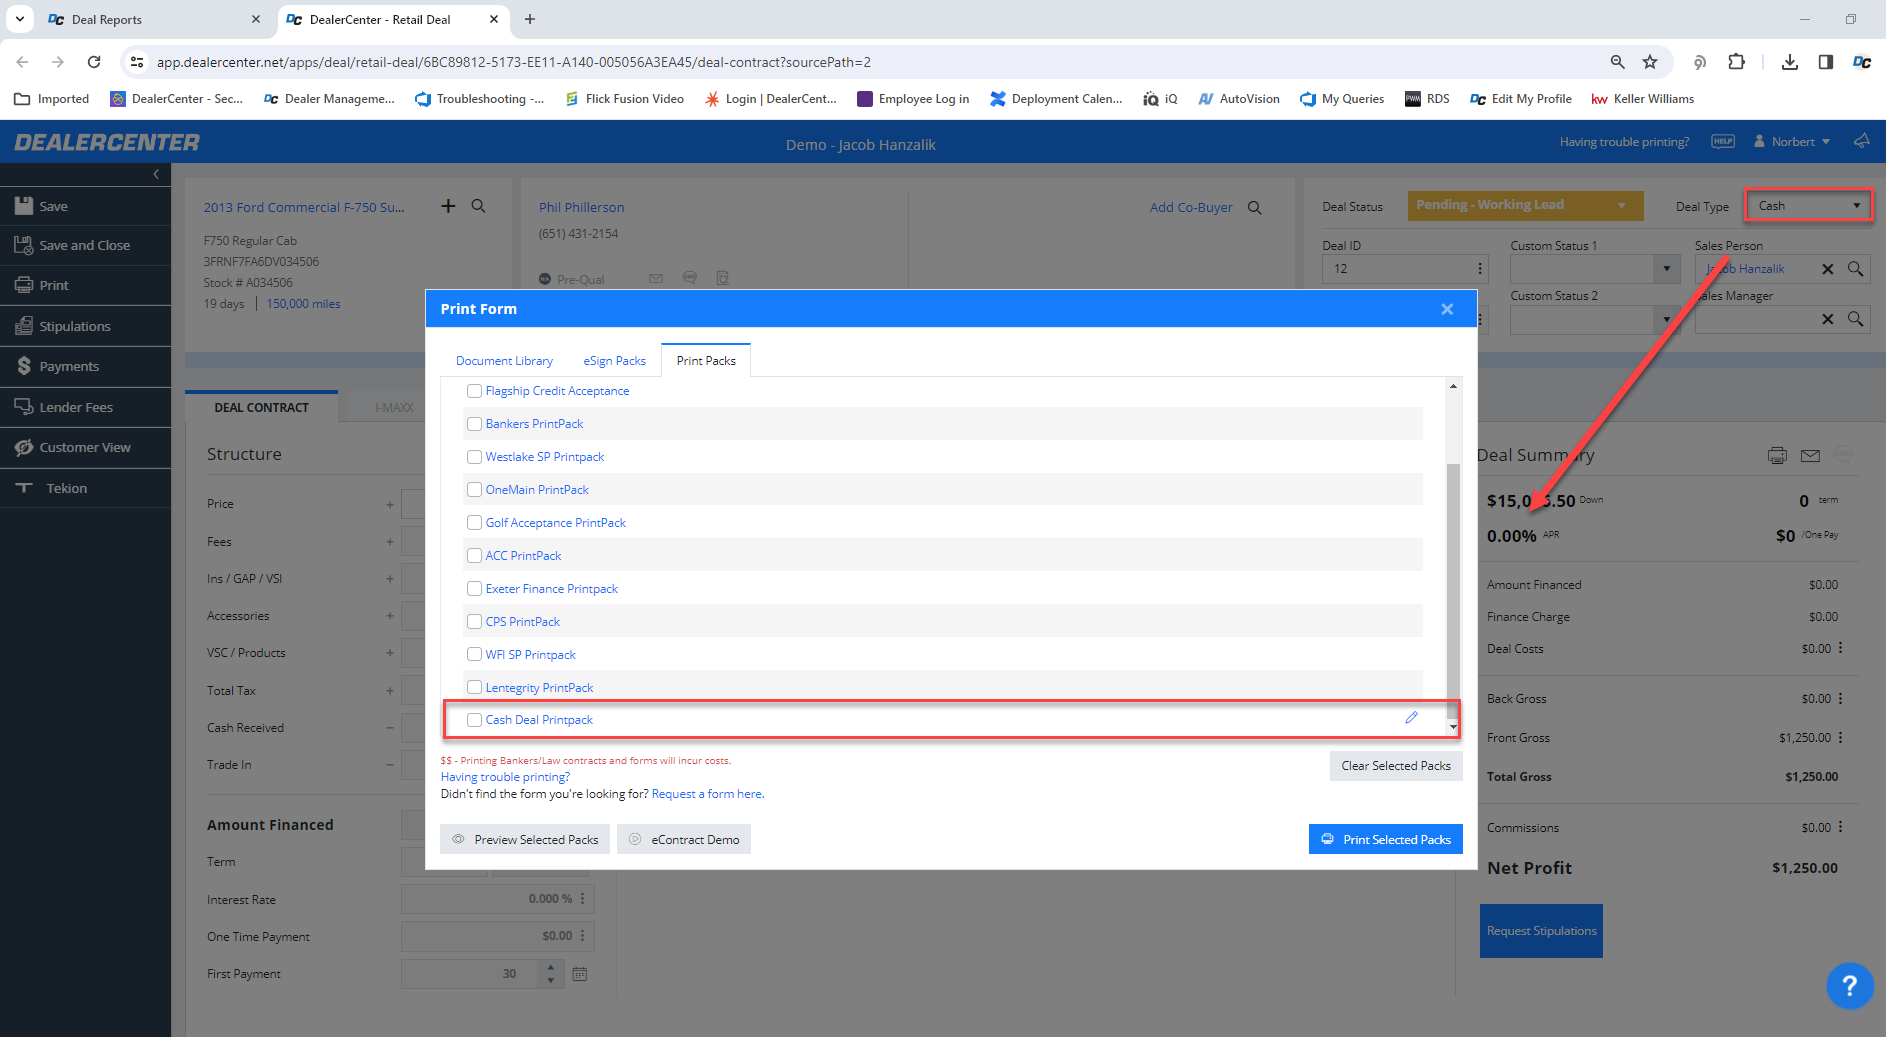Reload the browser page
1886x1037 pixels.
94,62
